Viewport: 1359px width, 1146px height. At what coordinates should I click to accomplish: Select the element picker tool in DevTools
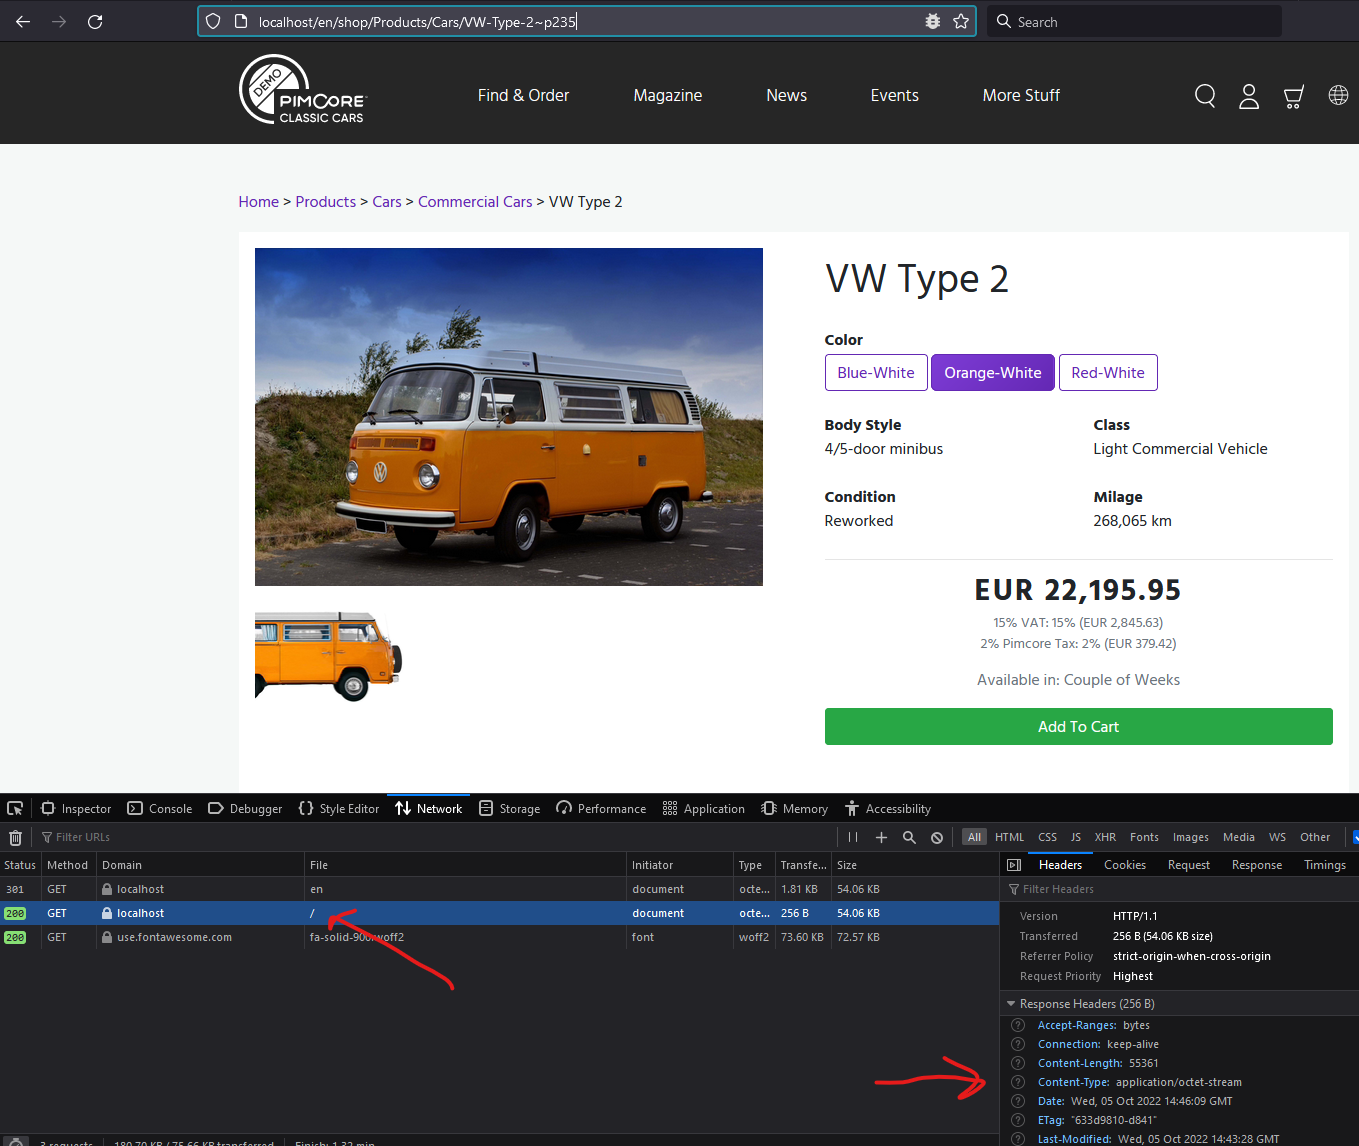(x=14, y=807)
